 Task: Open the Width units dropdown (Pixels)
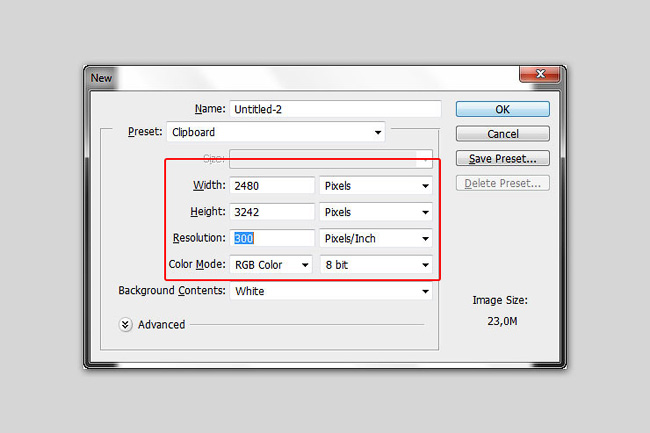point(376,186)
